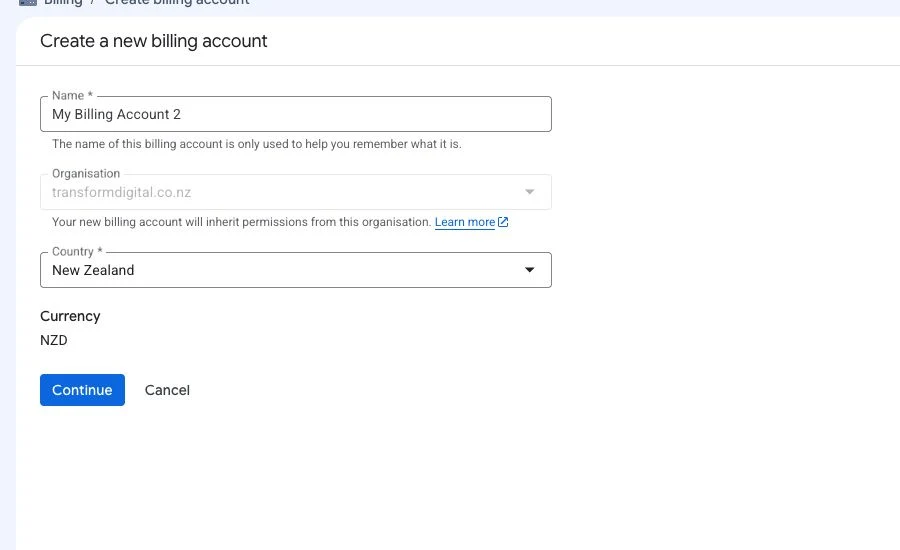900x550 pixels.
Task: Click the text about inheriting organisation permissions
Action: coord(241,222)
